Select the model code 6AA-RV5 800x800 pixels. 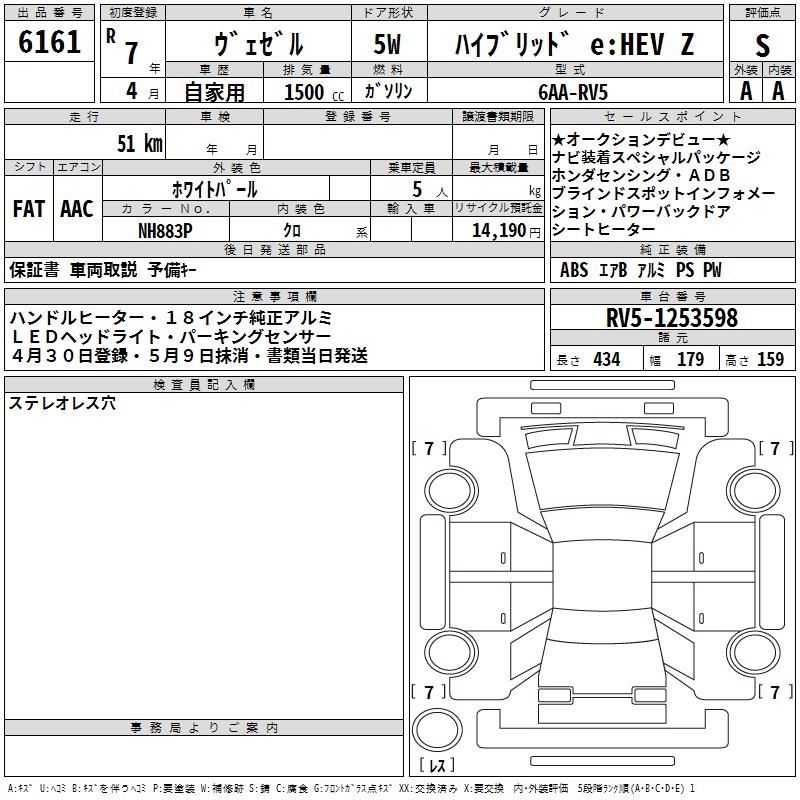click(573, 92)
